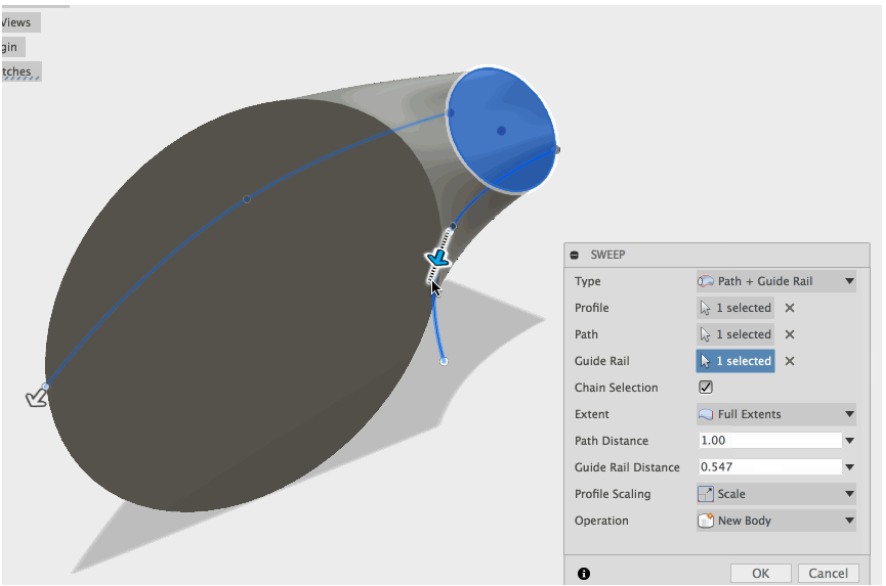The width and height of the screenshot is (886, 586).
Task: Click the Guide Rail Distance field showing 0.547
Action: (x=768, y=467)
